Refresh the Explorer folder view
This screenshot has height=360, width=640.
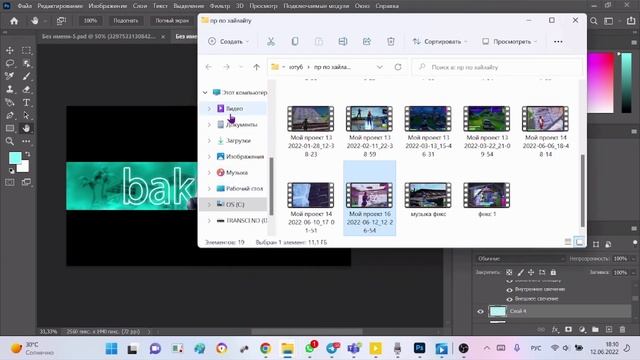[398, 67]
